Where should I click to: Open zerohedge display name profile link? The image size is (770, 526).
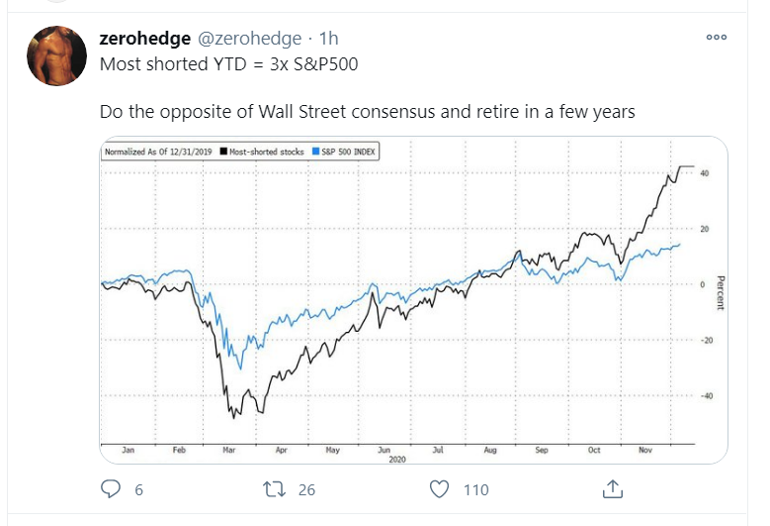point(146,38)
